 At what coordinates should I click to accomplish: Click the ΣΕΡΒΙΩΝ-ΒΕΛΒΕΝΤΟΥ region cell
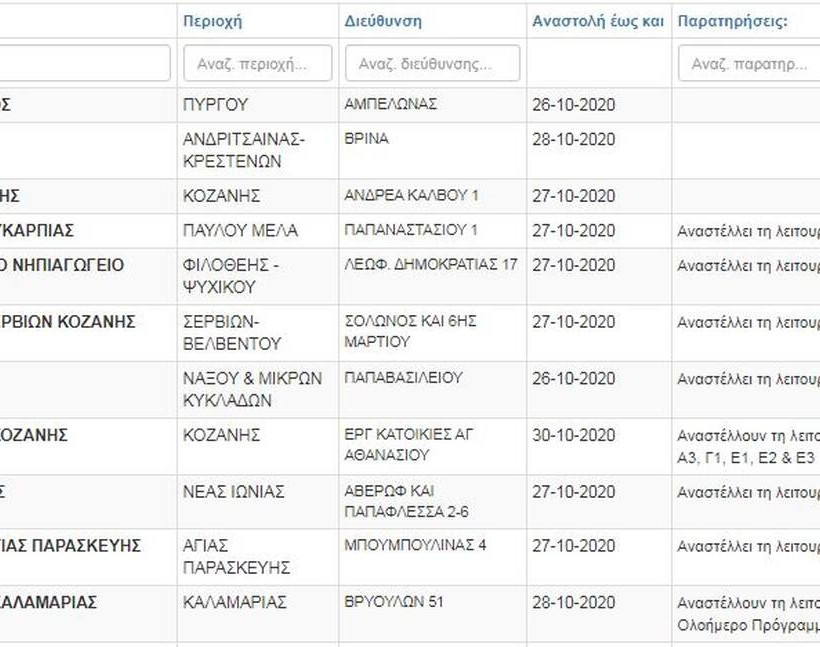[x=233, y=333]
